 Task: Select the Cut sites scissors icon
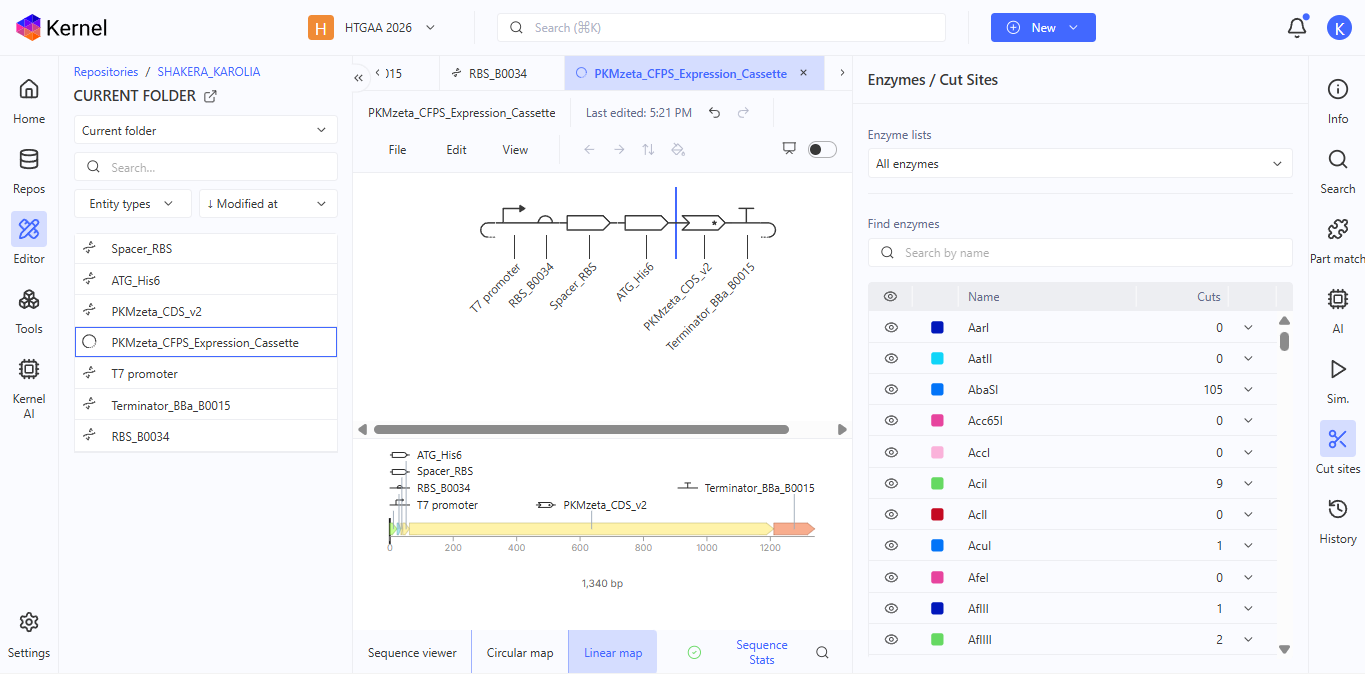pos(1338,438)
